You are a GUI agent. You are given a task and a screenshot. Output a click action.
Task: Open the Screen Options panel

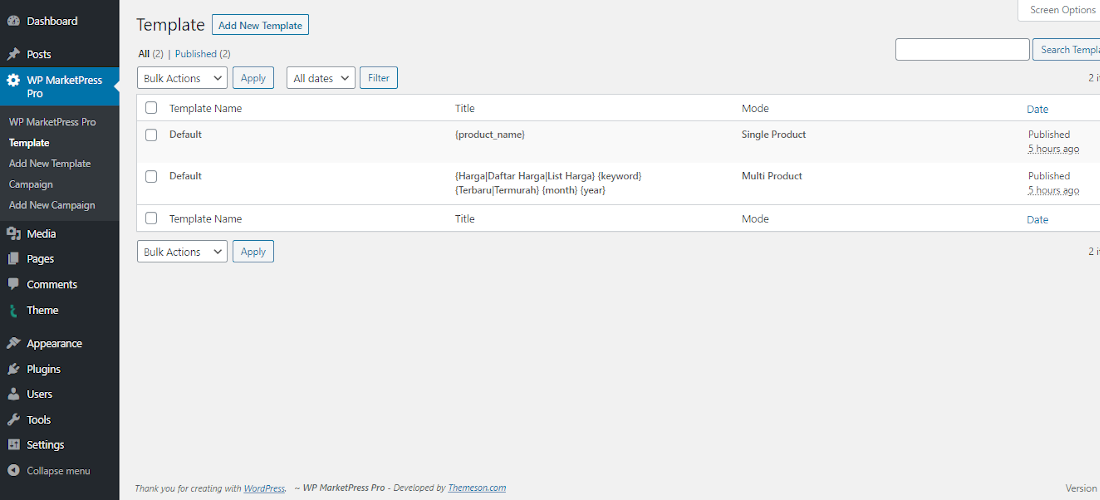tap(1061, 10)
